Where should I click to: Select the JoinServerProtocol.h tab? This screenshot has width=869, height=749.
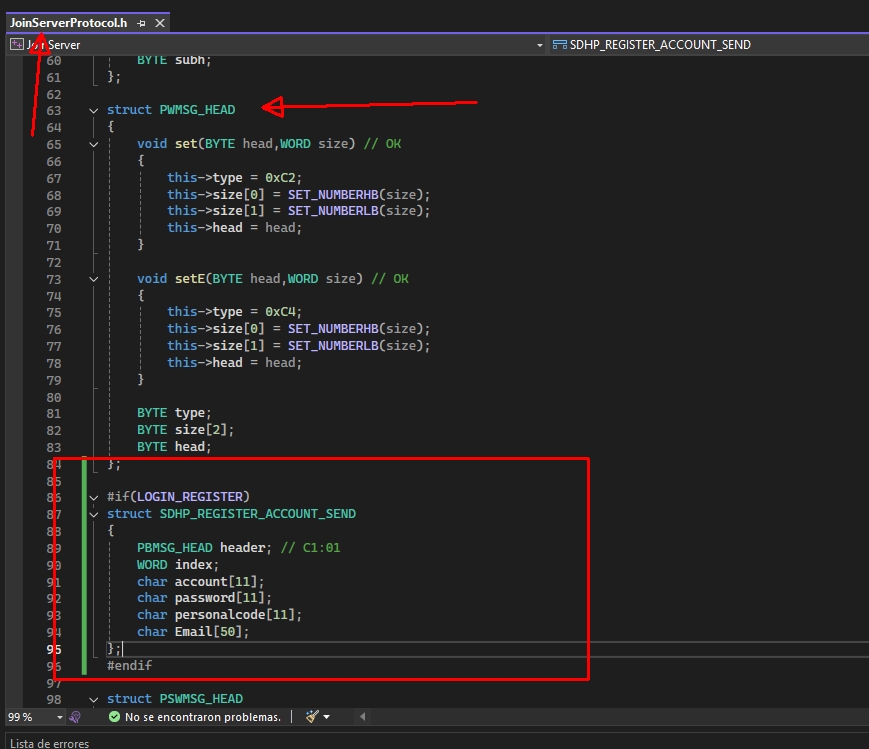coord(68,23)
